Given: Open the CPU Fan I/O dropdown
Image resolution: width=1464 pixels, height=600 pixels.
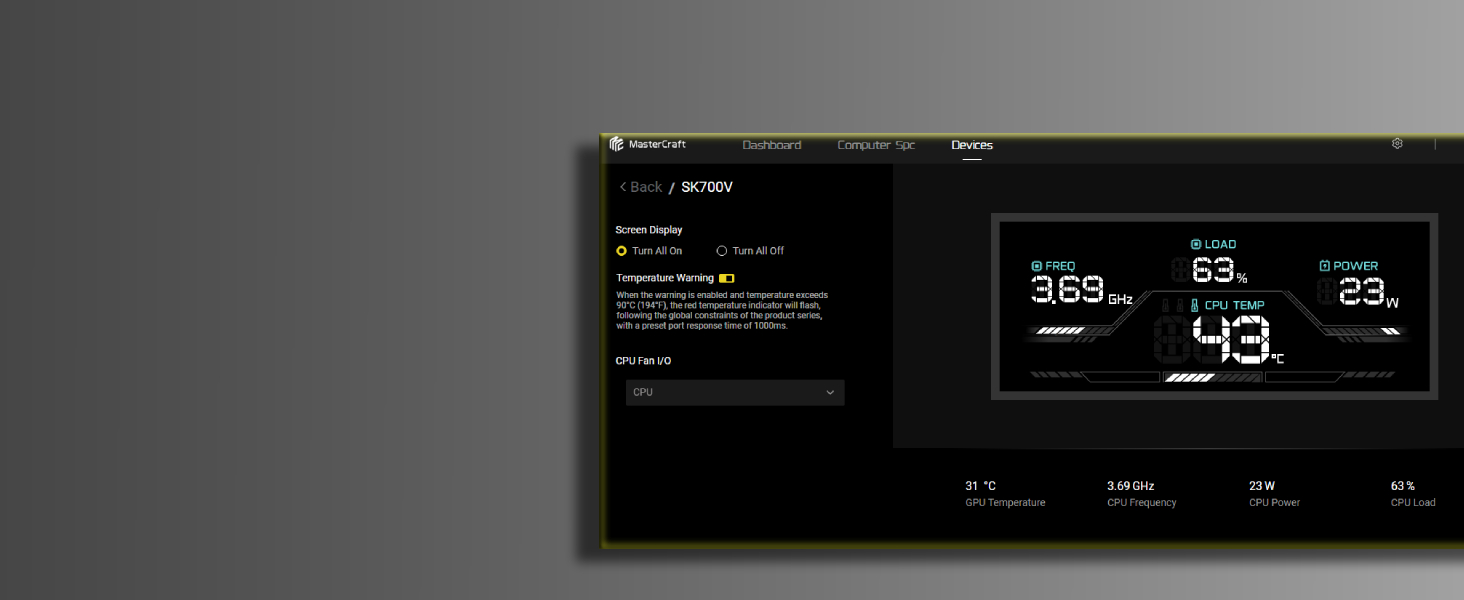Looking at the screenshot, I should 735,392.
